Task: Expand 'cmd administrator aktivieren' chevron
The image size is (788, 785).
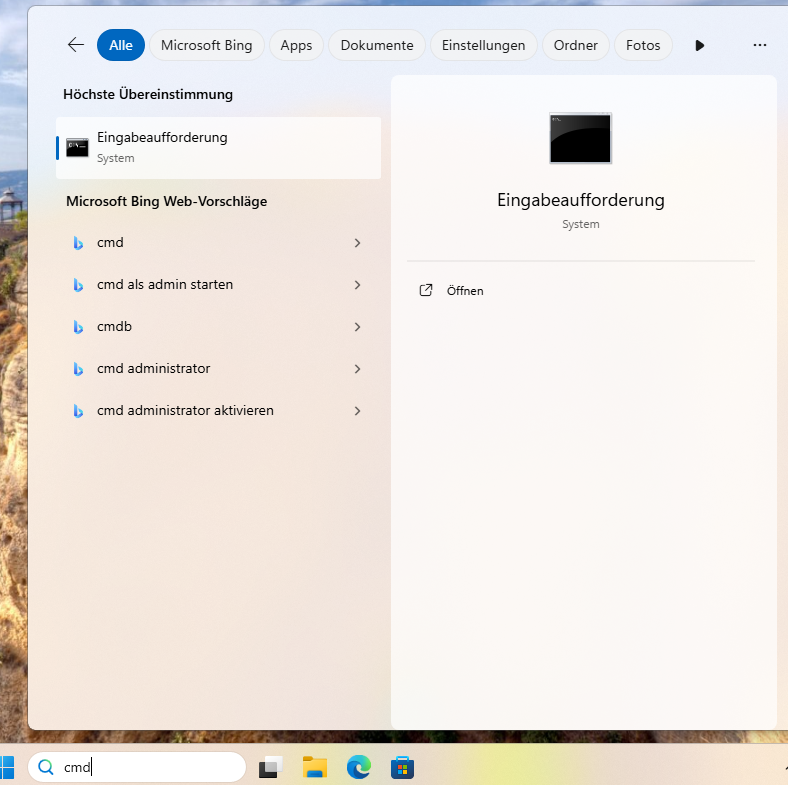Action: coord(357,411)
